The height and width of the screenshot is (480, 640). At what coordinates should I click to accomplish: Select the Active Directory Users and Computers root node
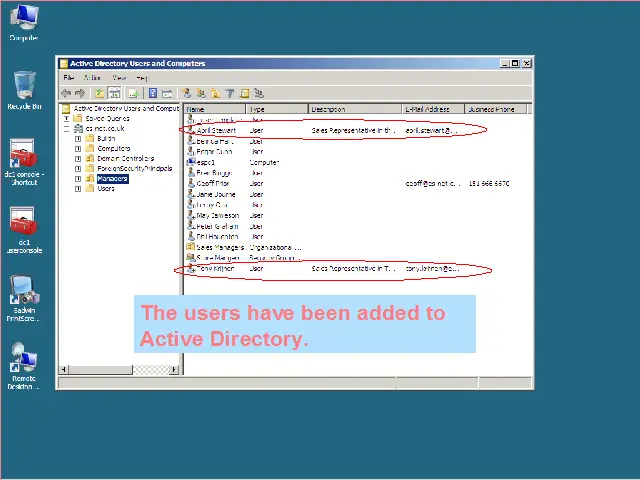click(126, 108)
